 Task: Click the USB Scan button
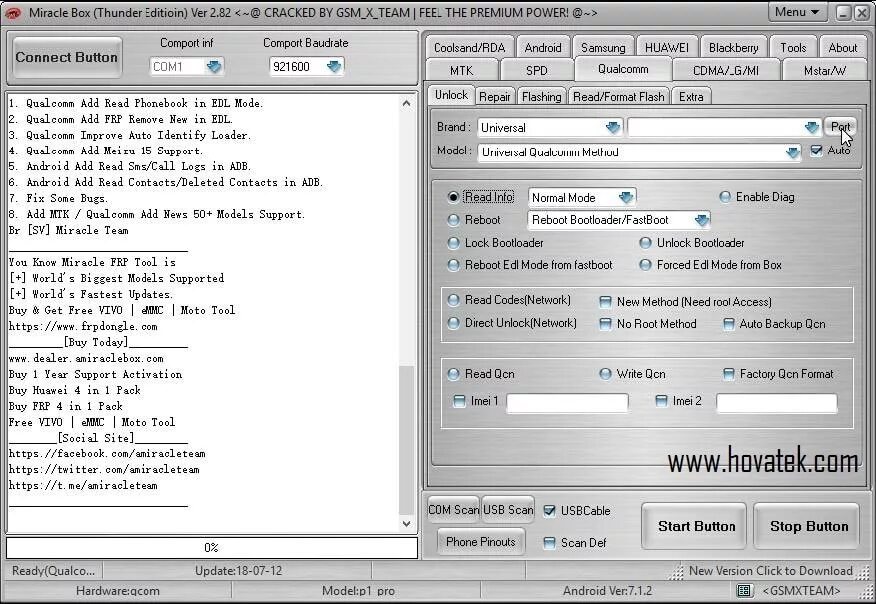[x=508, y=510]
